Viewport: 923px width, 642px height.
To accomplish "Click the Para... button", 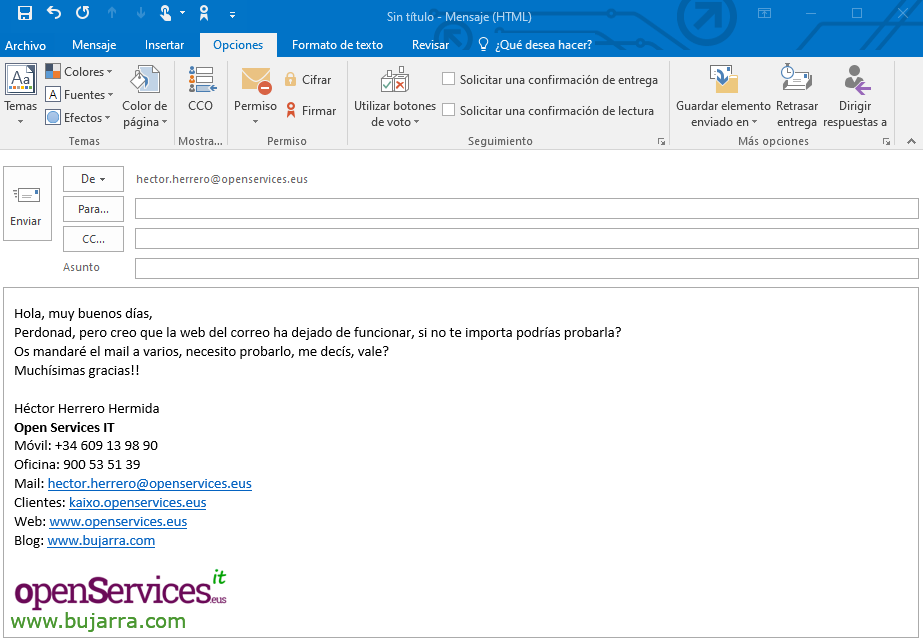I will pos(94,209).
